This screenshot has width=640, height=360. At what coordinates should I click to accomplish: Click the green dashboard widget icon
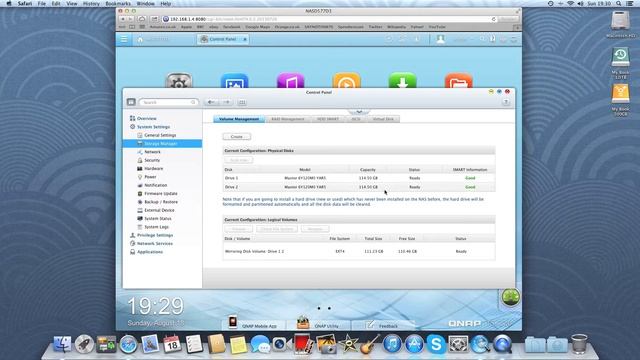[x=511, y=297]
